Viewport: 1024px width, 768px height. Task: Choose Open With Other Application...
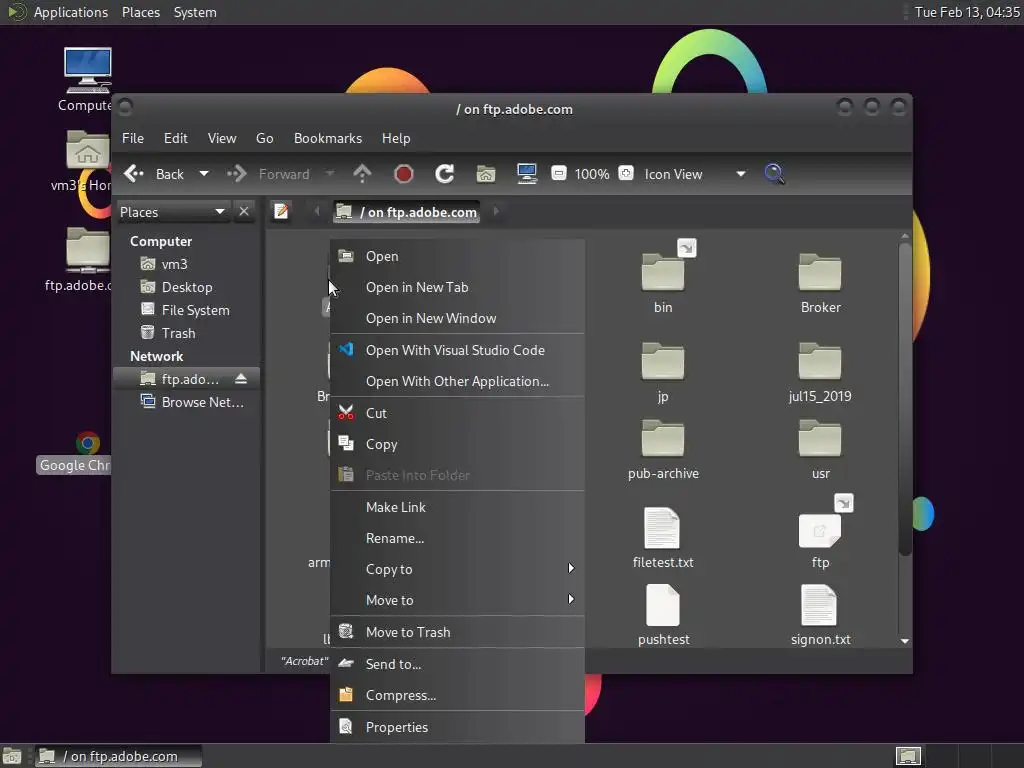457,381
